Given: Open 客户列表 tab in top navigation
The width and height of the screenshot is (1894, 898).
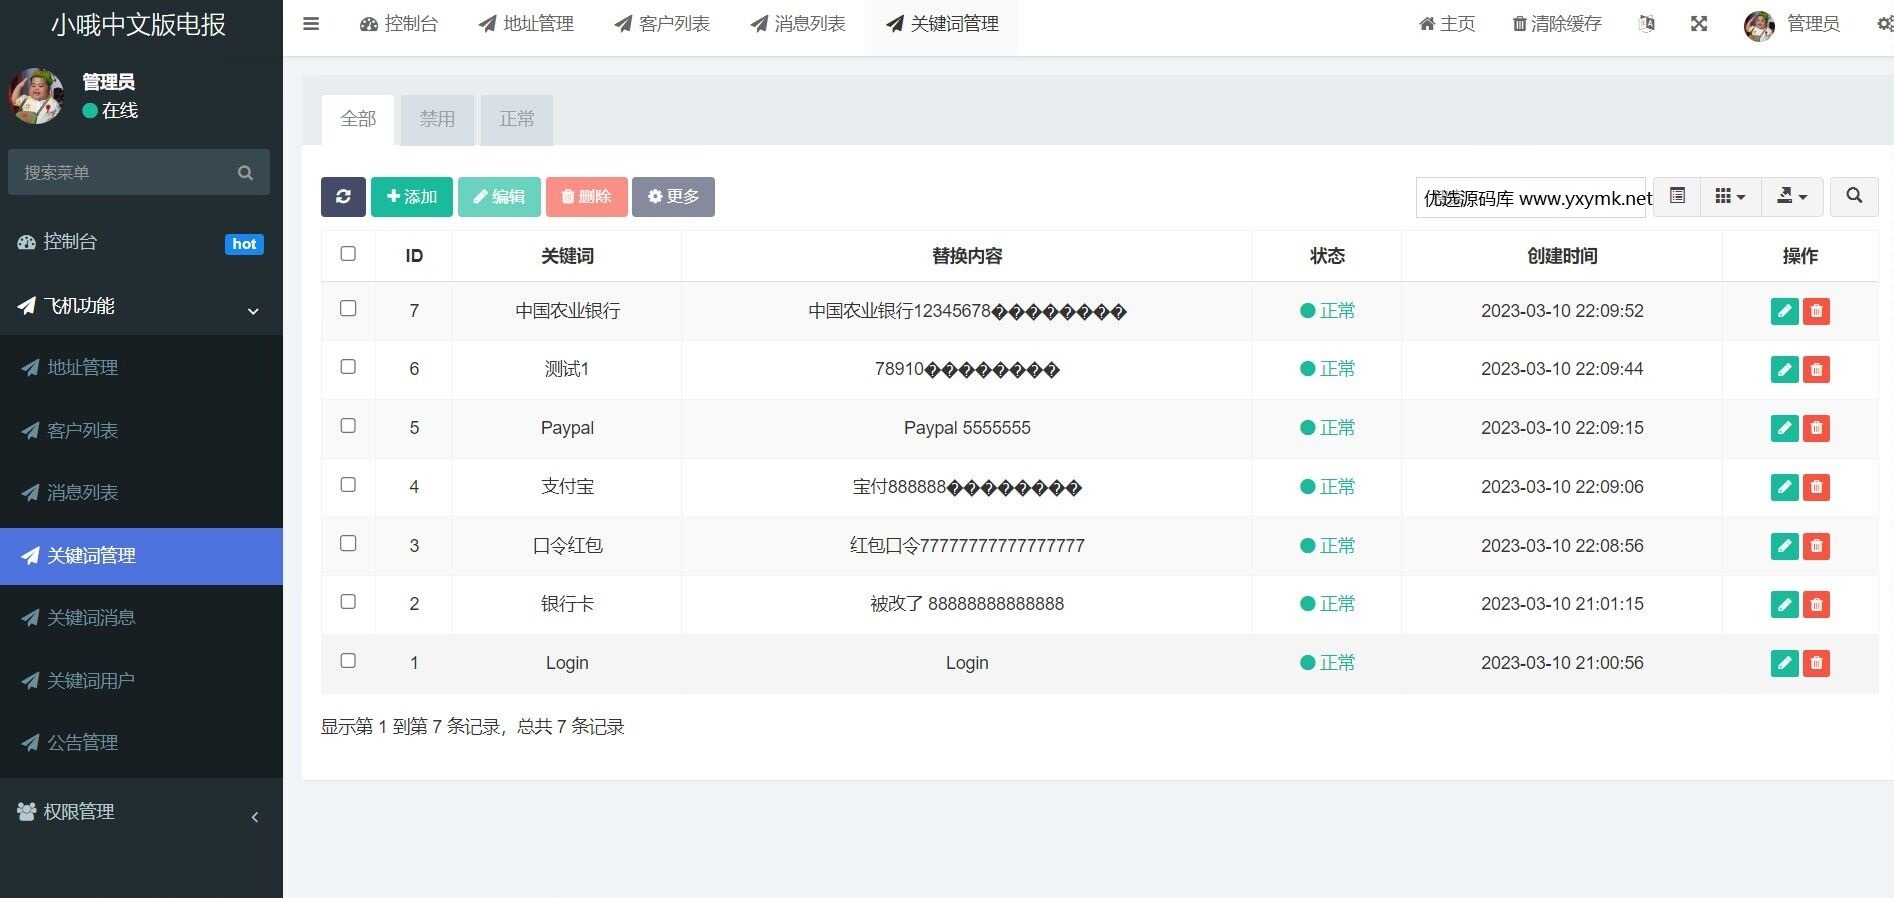Looking at the screenshot, I should click(662, 24).
